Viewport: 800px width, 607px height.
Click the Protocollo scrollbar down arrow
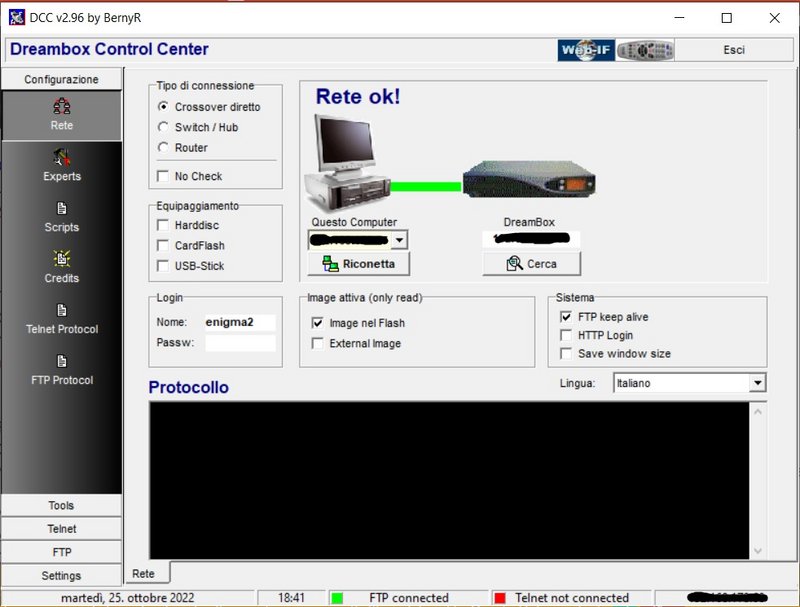coord(758,550)
